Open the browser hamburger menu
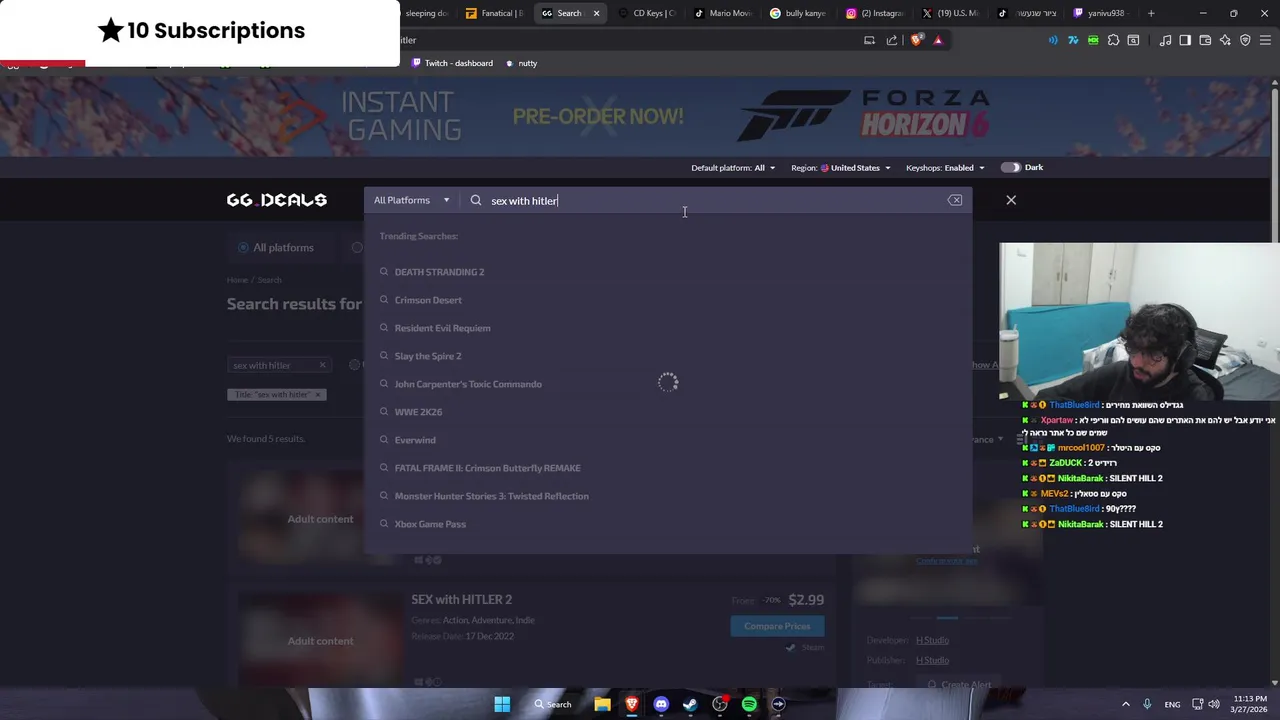 1265,40
